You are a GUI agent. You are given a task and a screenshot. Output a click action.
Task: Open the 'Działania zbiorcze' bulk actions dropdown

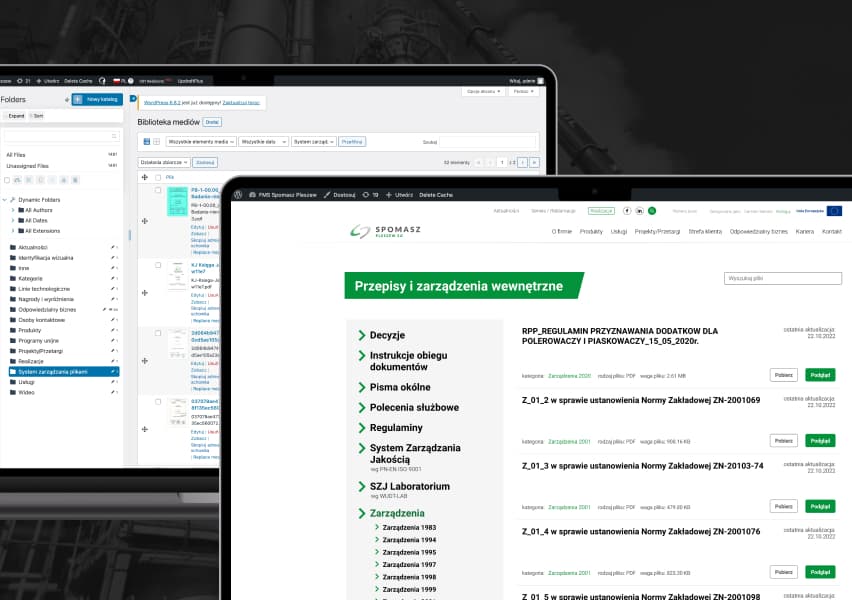click(164, 162)
